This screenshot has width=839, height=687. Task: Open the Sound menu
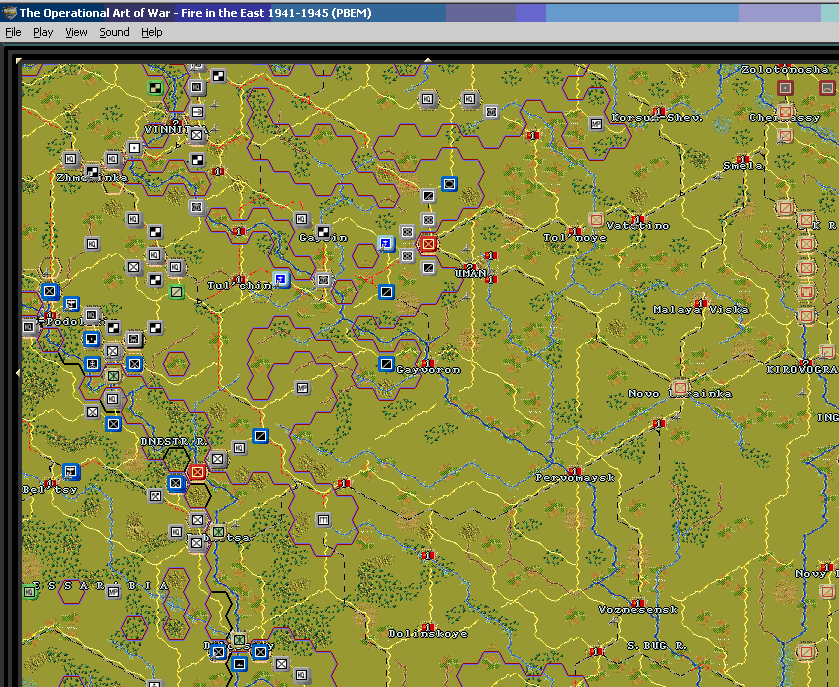pos(114,32)
